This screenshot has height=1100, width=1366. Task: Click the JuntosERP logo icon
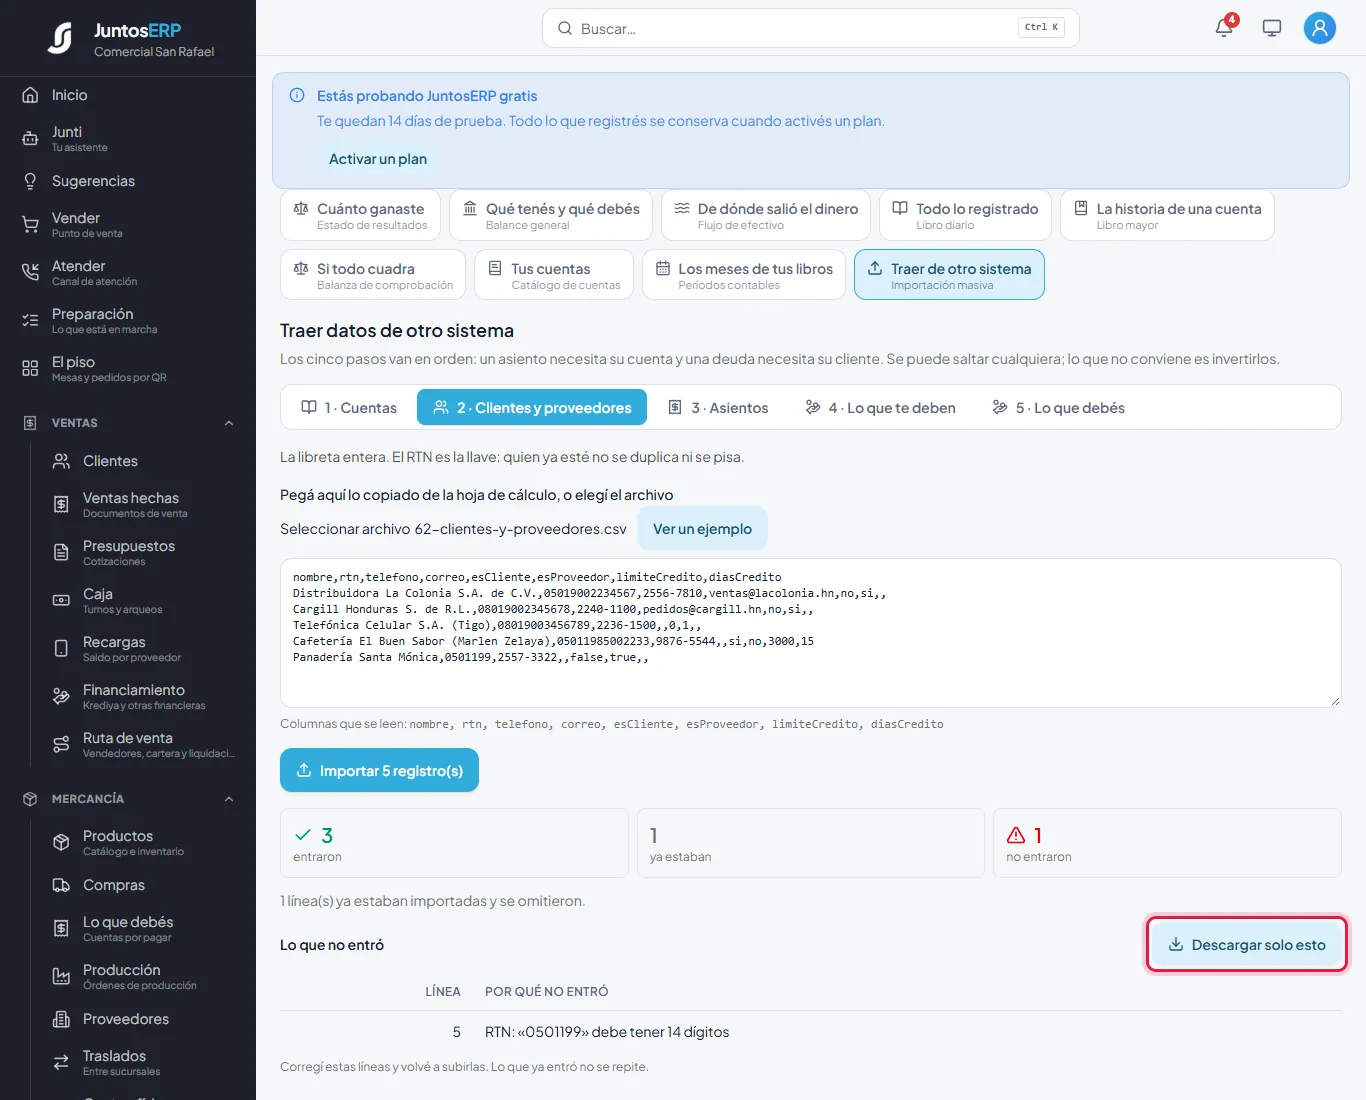[60, 38]
